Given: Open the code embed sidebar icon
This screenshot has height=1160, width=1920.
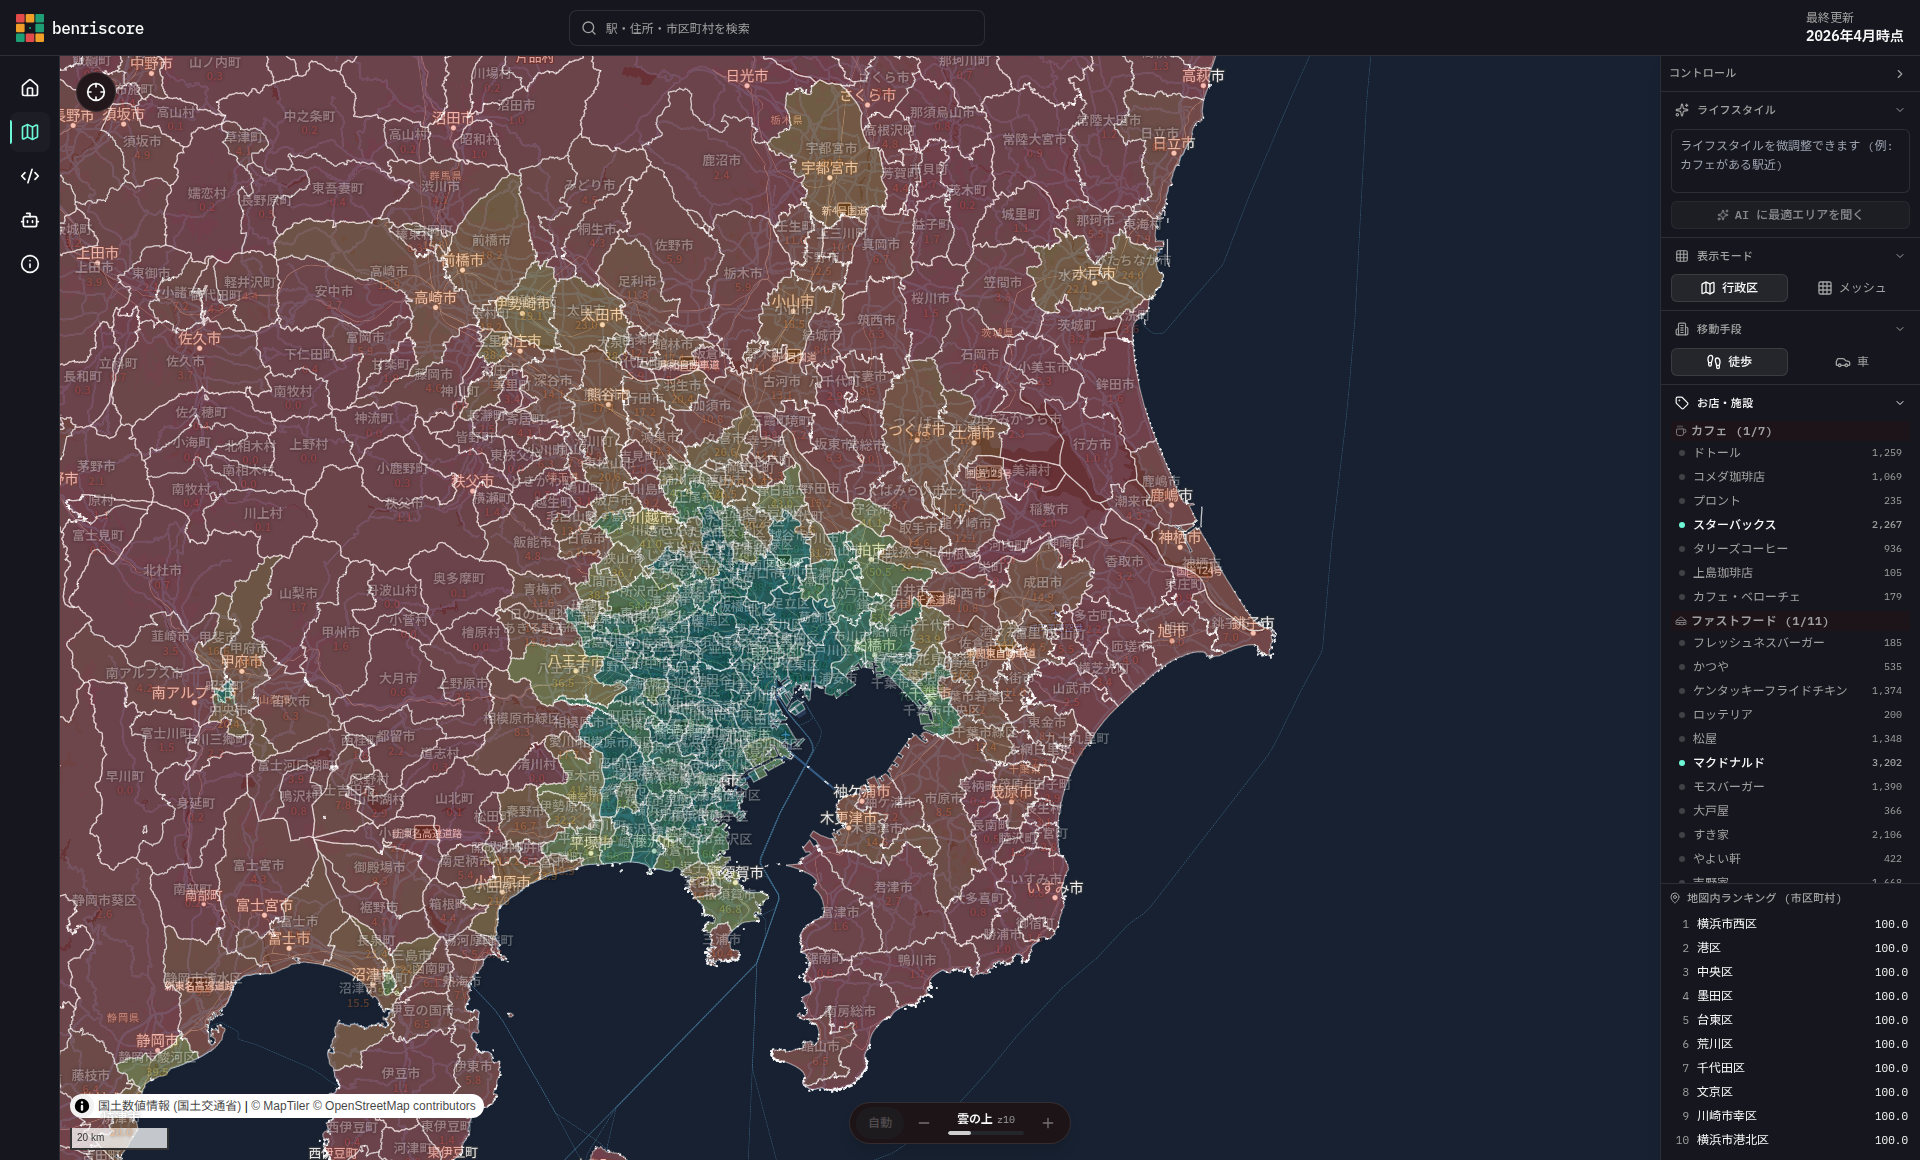Looking at the screenshot, I should pyautogui.click(x=30, y=176).
